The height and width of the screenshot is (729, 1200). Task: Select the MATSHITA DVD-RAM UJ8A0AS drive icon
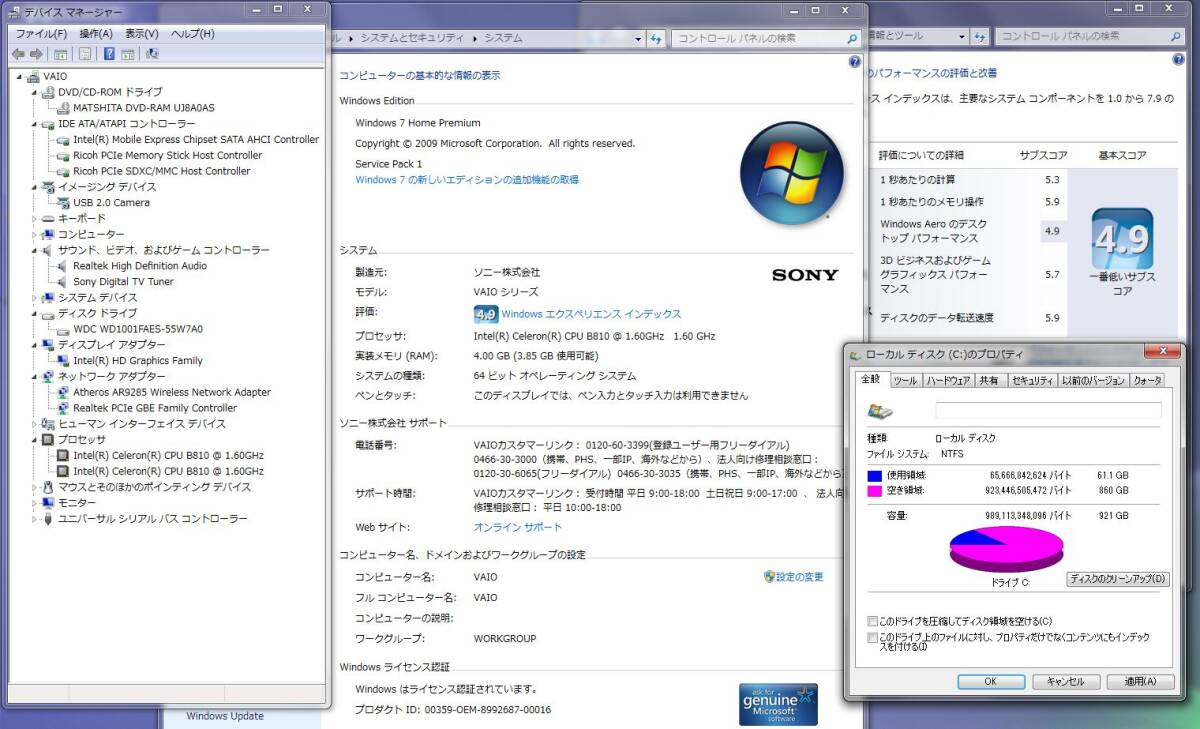click(x=64, y=107)
